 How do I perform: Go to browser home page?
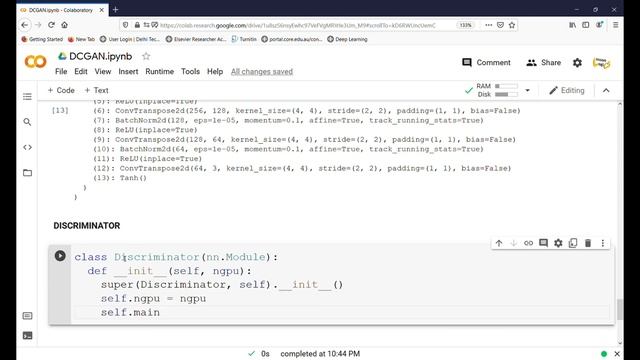[x=64, y=25]
